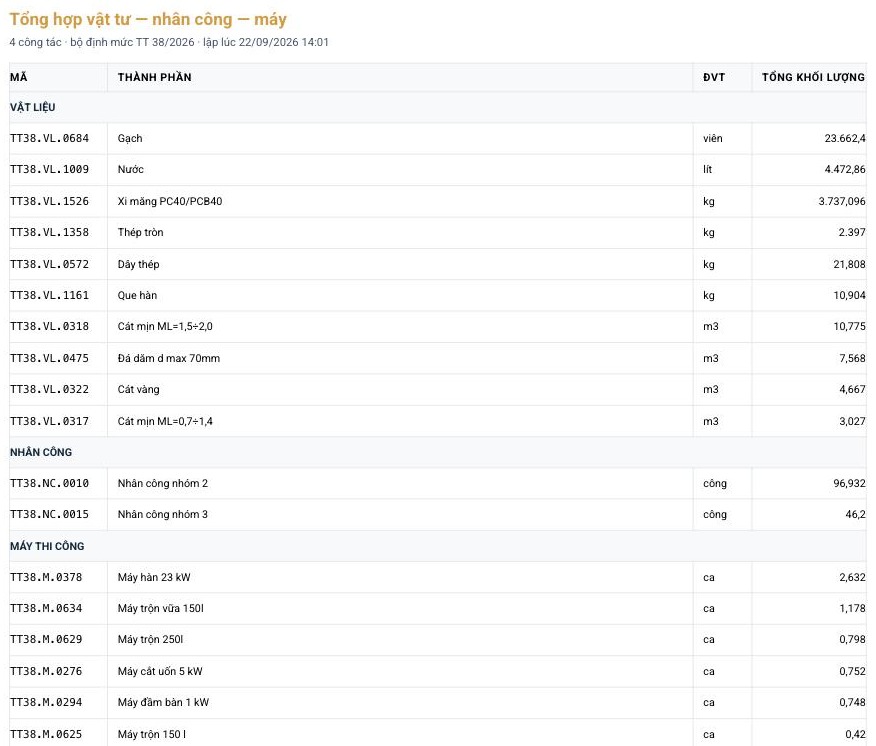Click the quantity 4.472,86
Screen dimensions: 876x746
click(845, 169)
